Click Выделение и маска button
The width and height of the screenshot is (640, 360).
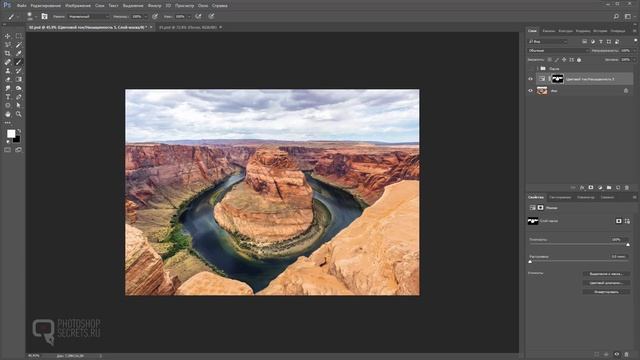pos(606,274)
